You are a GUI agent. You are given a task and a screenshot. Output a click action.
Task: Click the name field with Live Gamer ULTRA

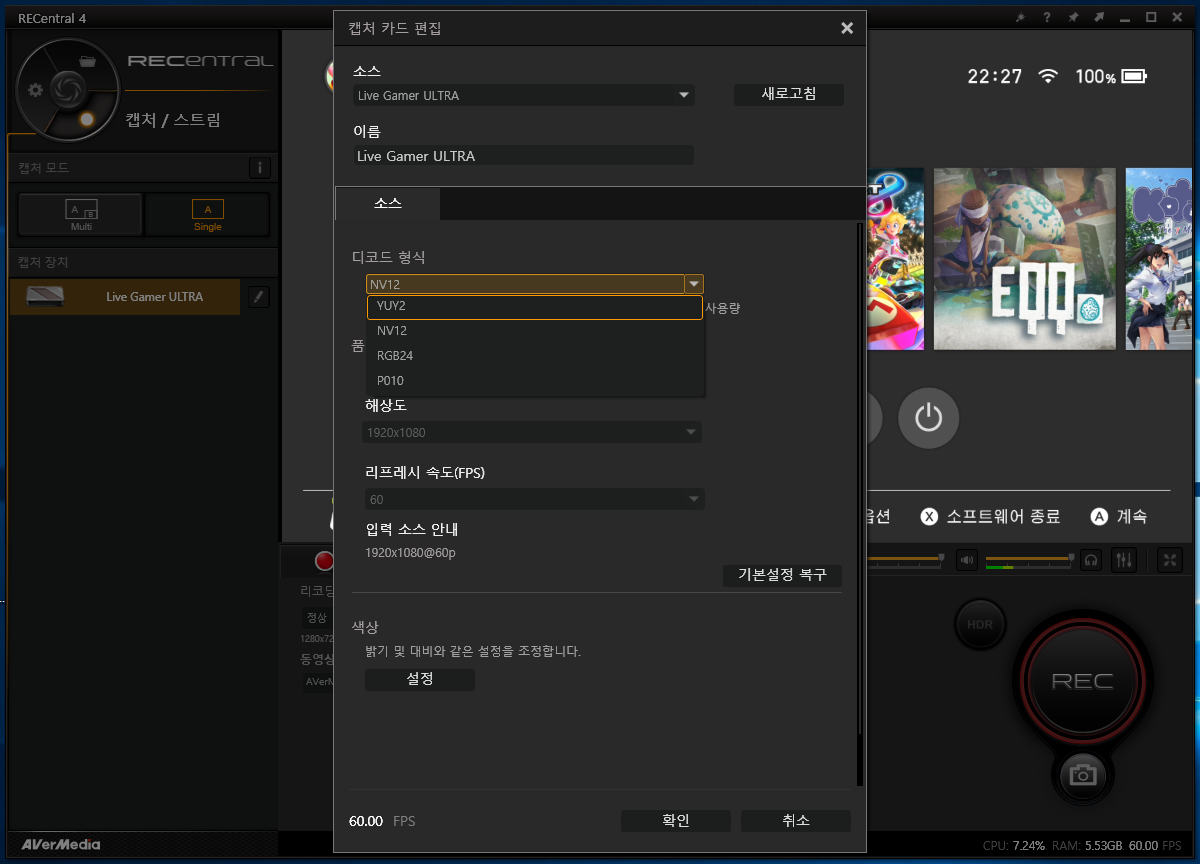(524, 156)
